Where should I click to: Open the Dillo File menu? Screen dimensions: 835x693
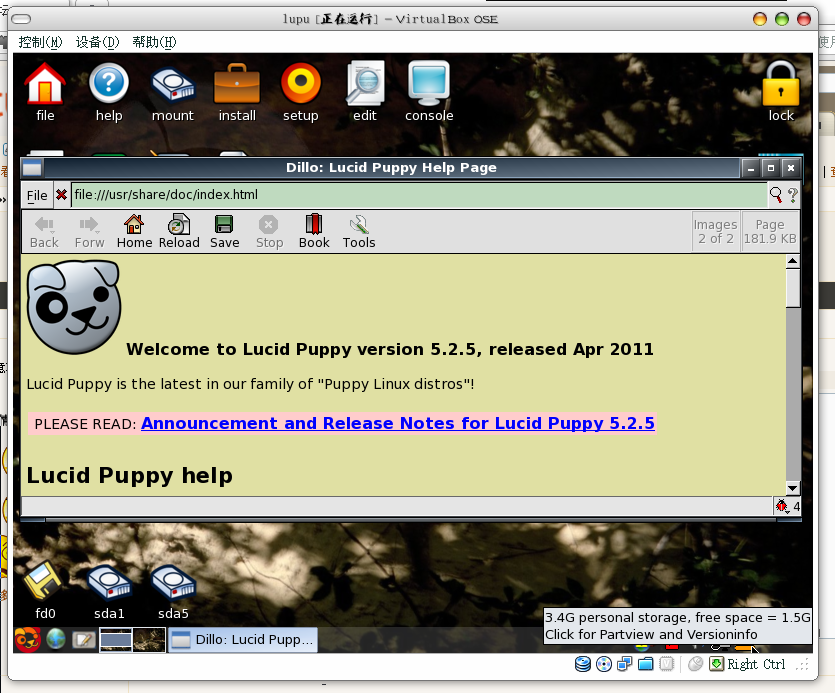coord(37,195)
